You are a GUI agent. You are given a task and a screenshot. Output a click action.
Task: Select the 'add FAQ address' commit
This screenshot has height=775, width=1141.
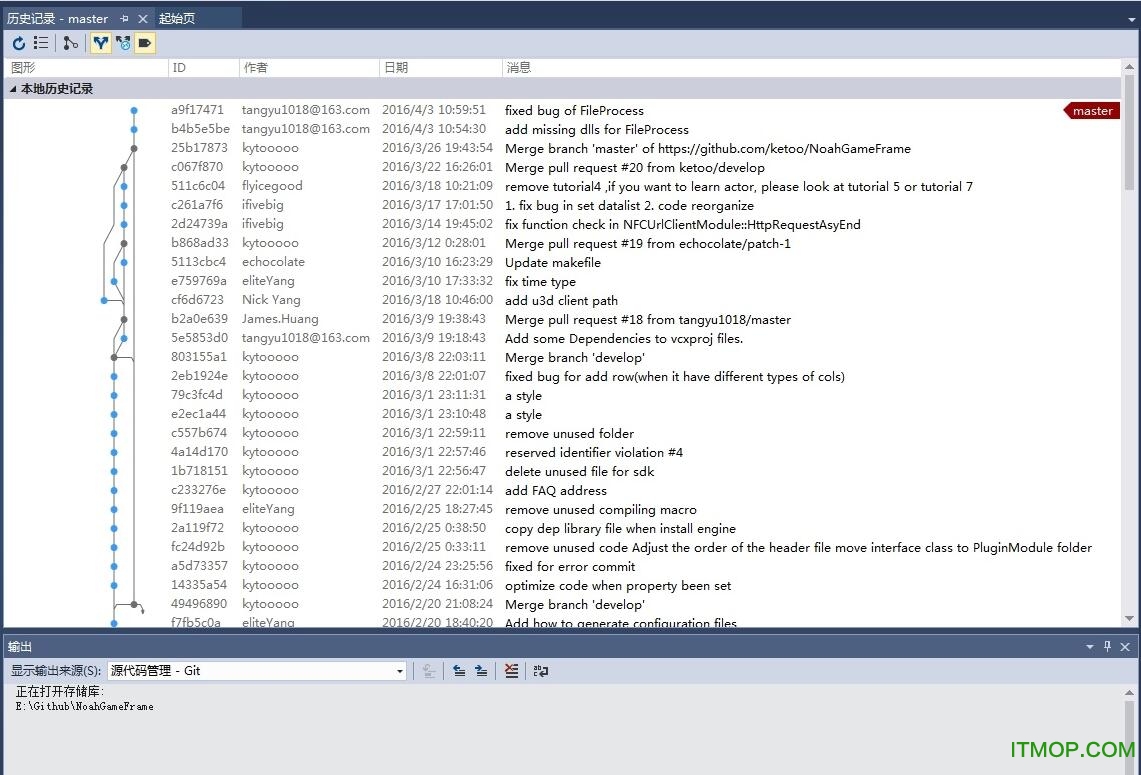562,490
